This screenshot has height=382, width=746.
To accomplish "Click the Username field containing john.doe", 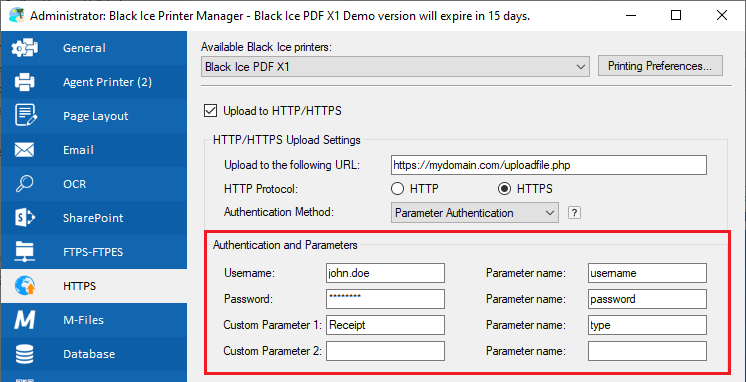I will coord(385,273).
